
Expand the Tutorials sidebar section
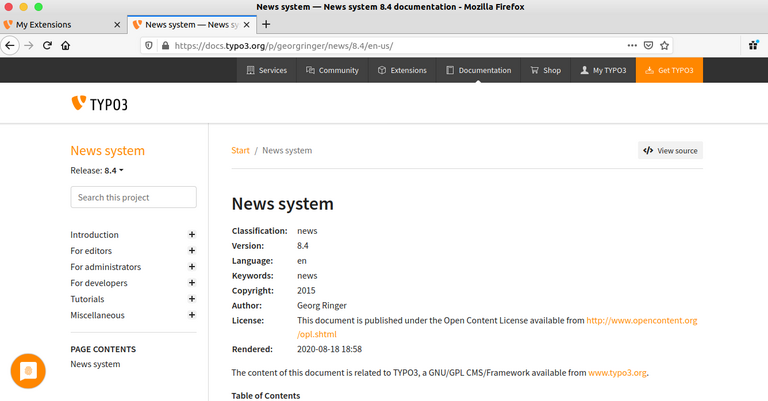click(x=191, y=299)
